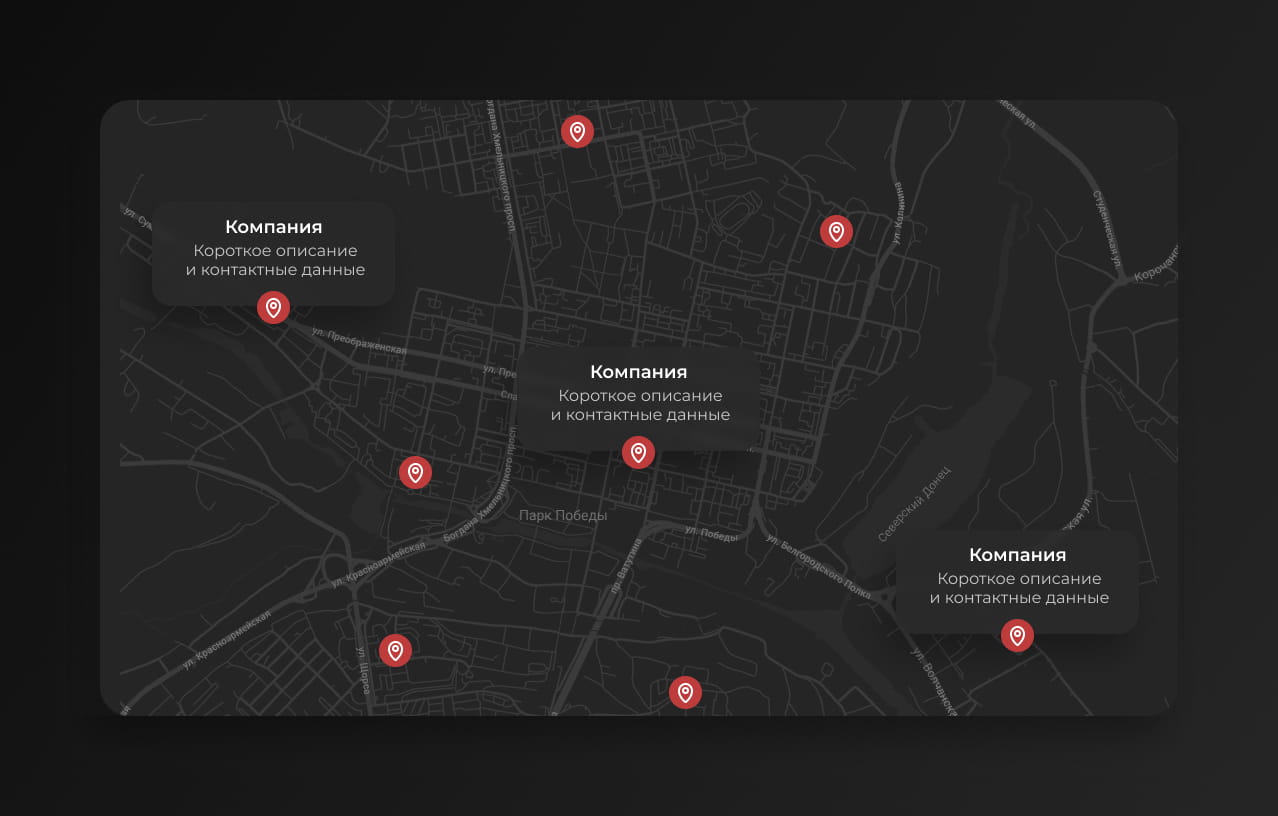
Task: Open the leftmost Компания card title
Action: pos(273,227)
